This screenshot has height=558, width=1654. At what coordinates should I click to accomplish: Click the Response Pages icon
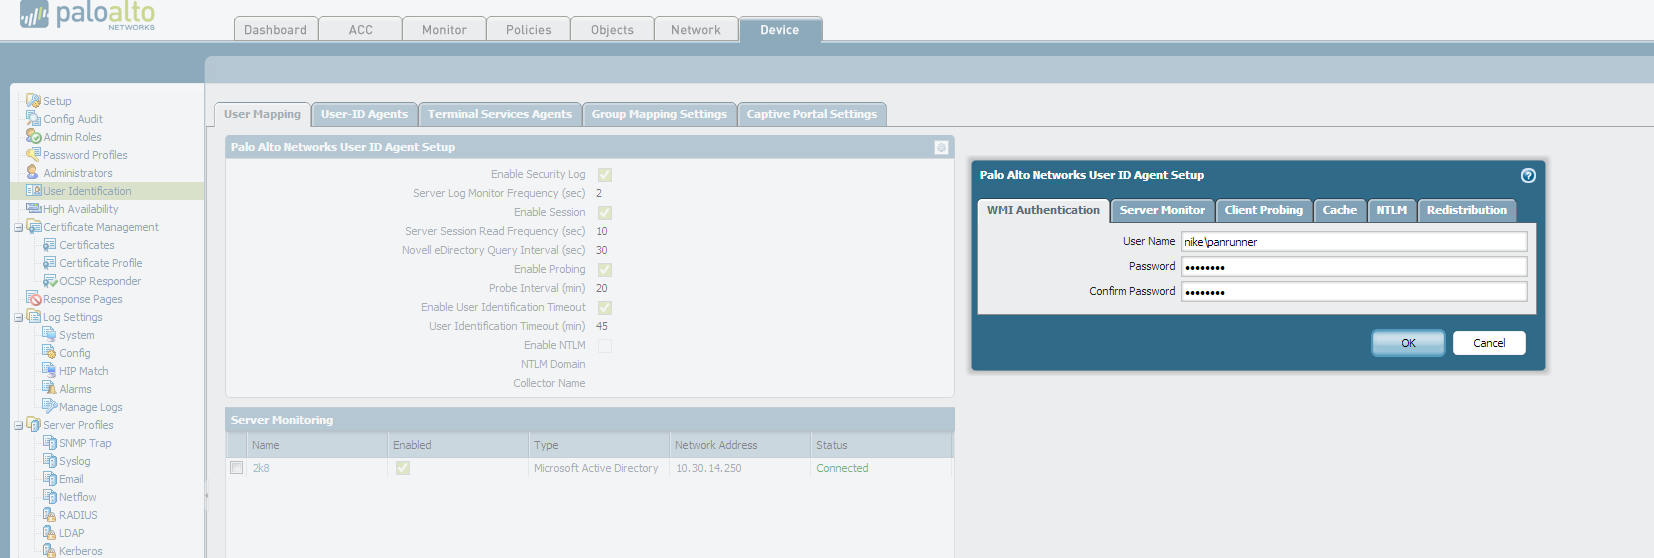tap(33, 299)
